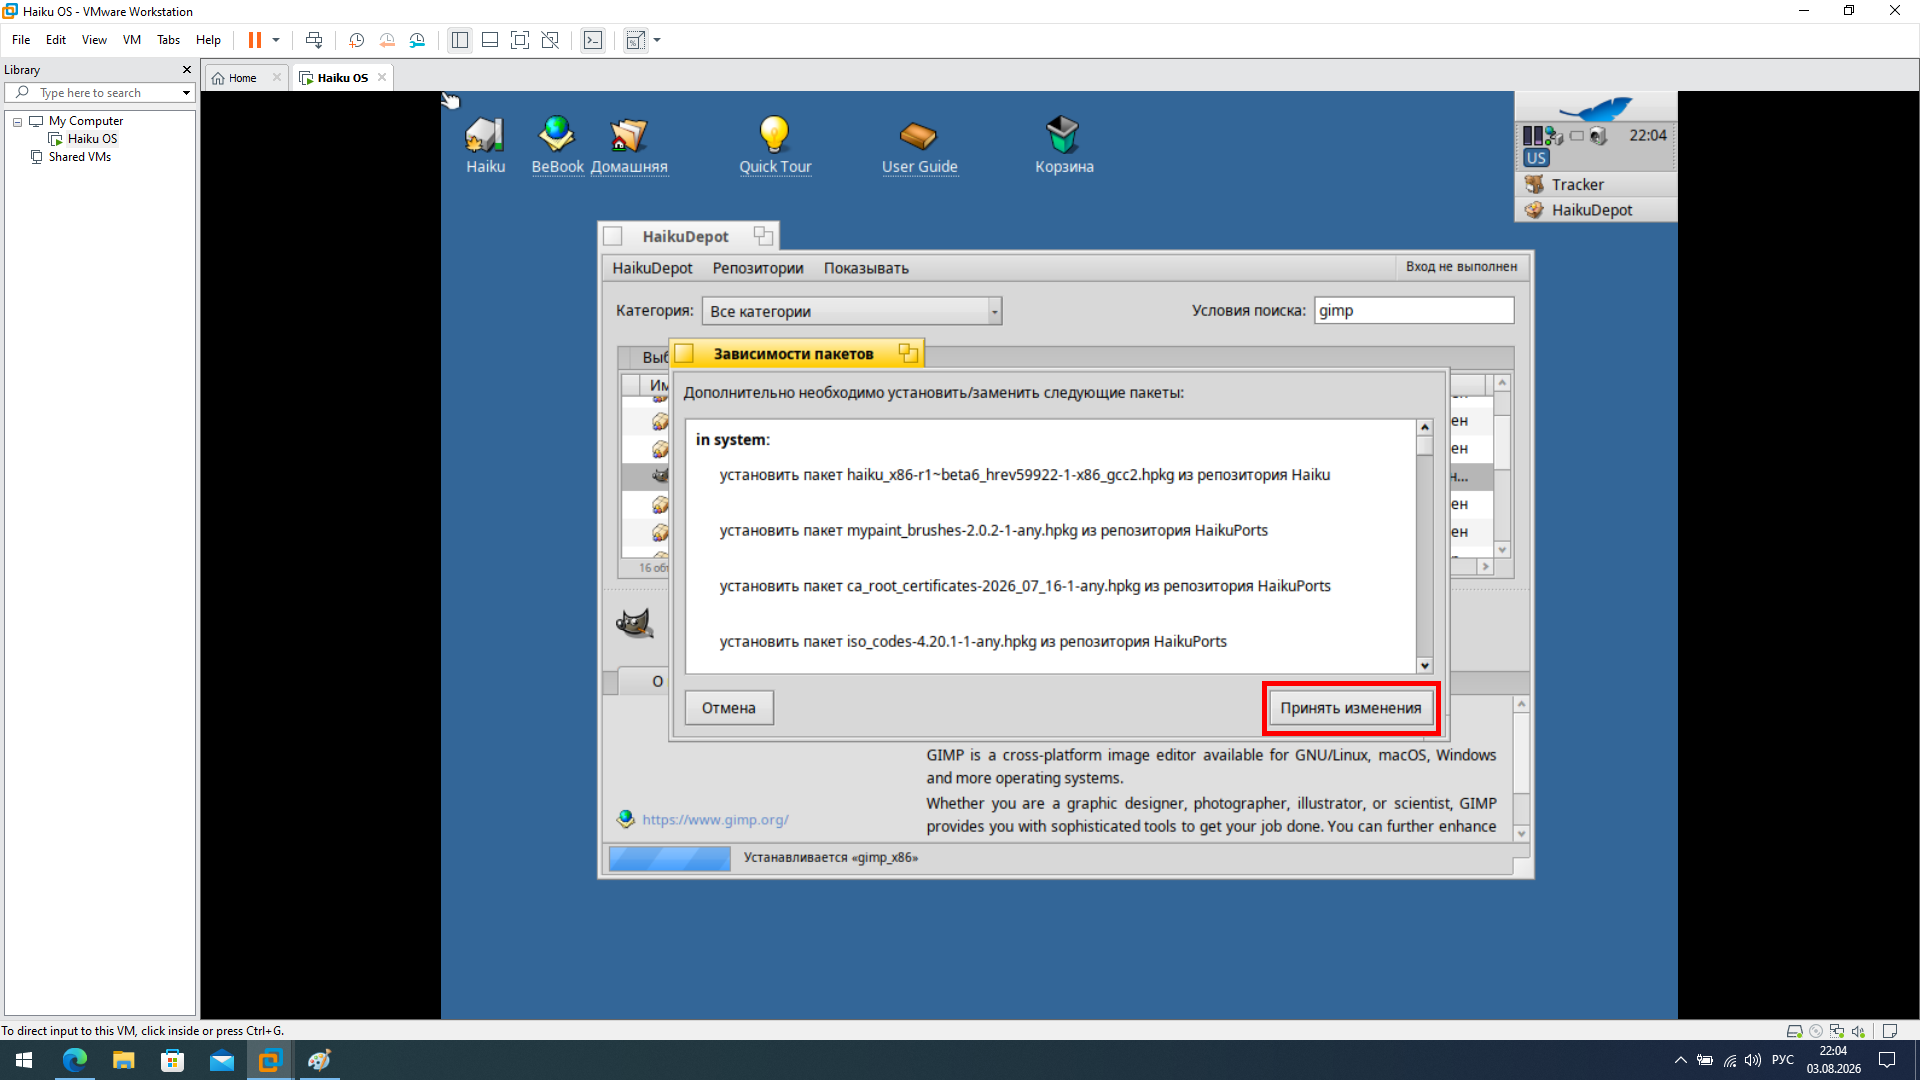This screenshot has height=1080, width=1920.
Task: Click the Unity mode toolbar icon
Action: [550, 40]
